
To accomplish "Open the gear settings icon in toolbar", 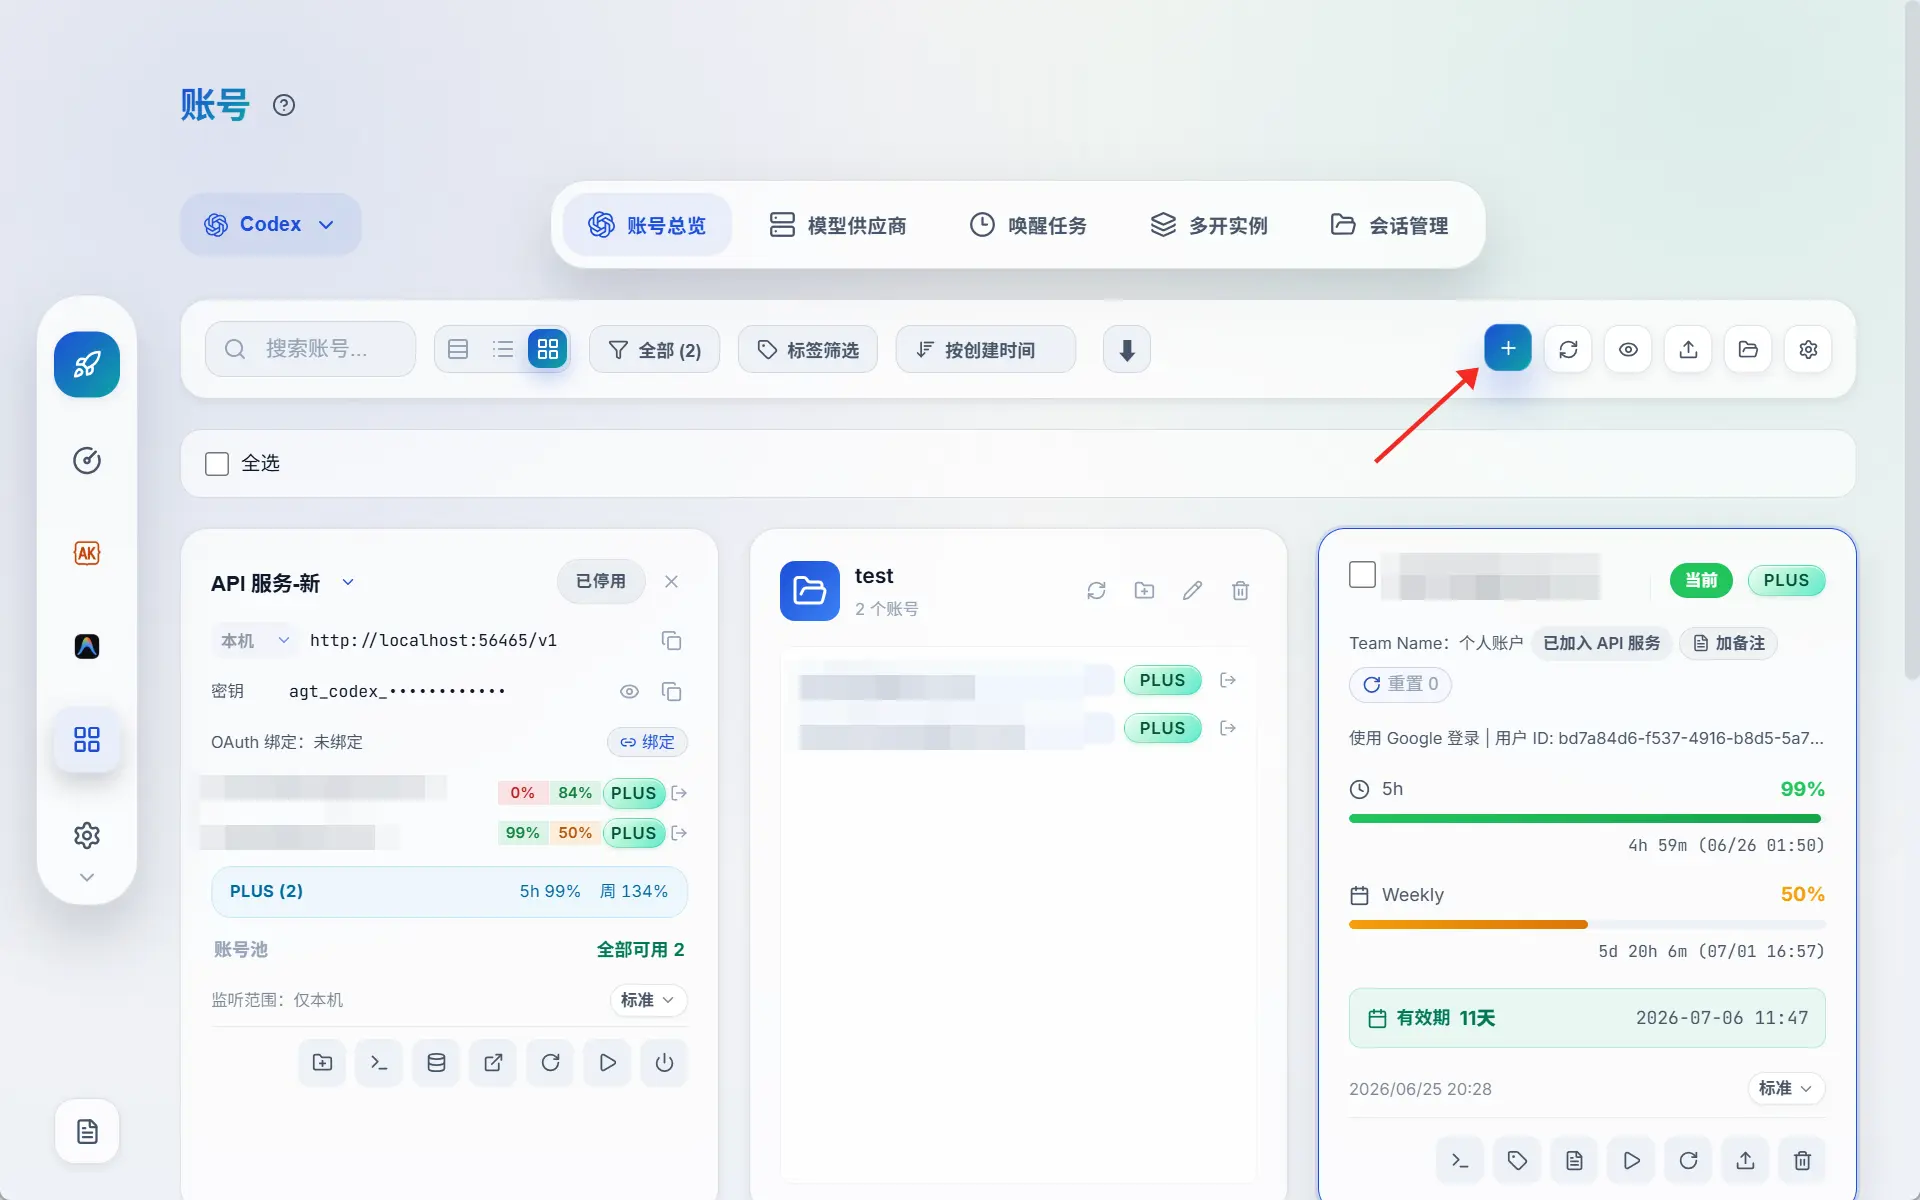I will [x=1808, y=349].
